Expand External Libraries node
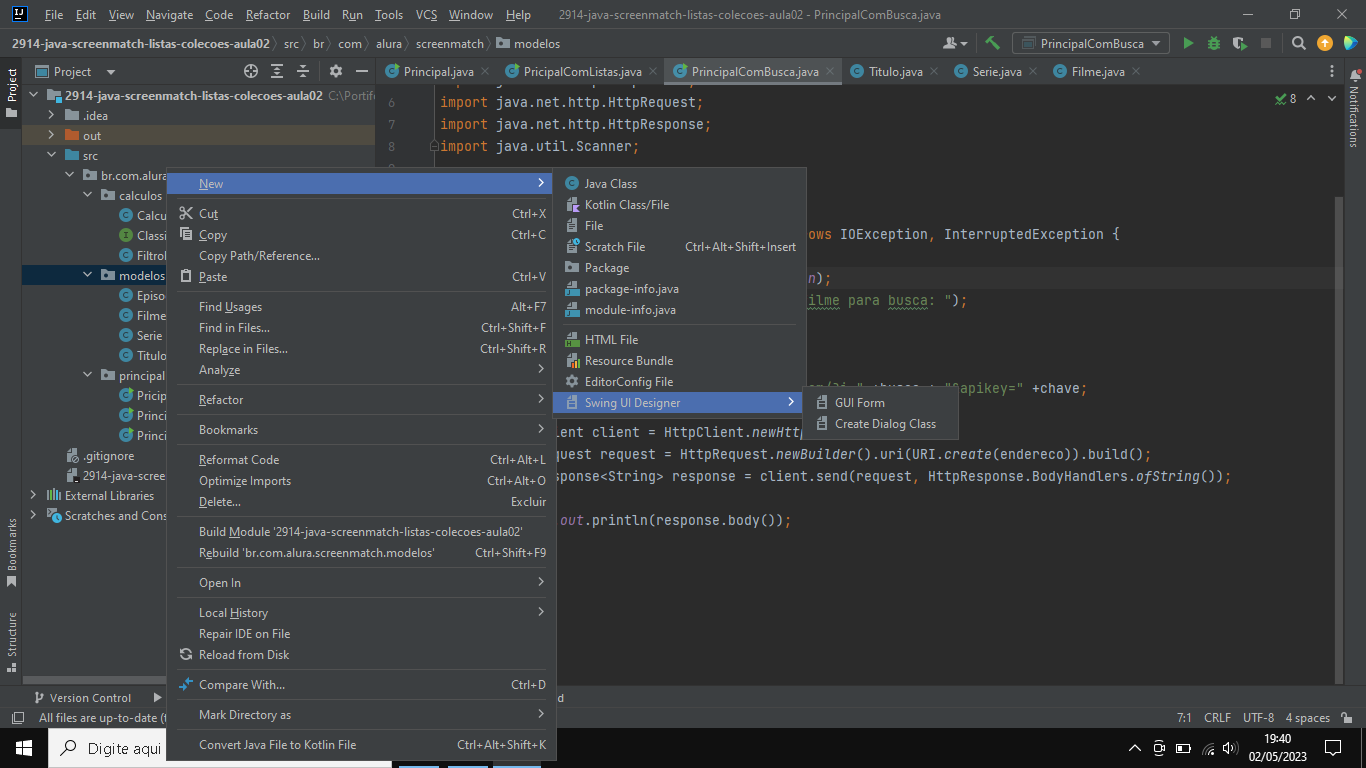Viewport: 1366px width, 768px height. 35,496
